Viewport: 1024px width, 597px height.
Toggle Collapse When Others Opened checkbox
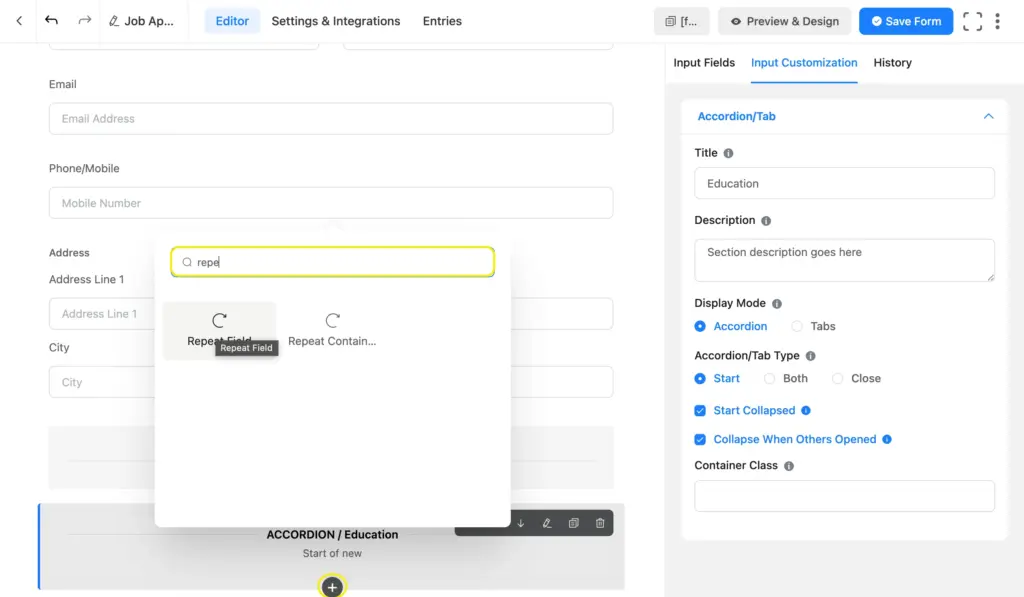[x=700, y=439]
